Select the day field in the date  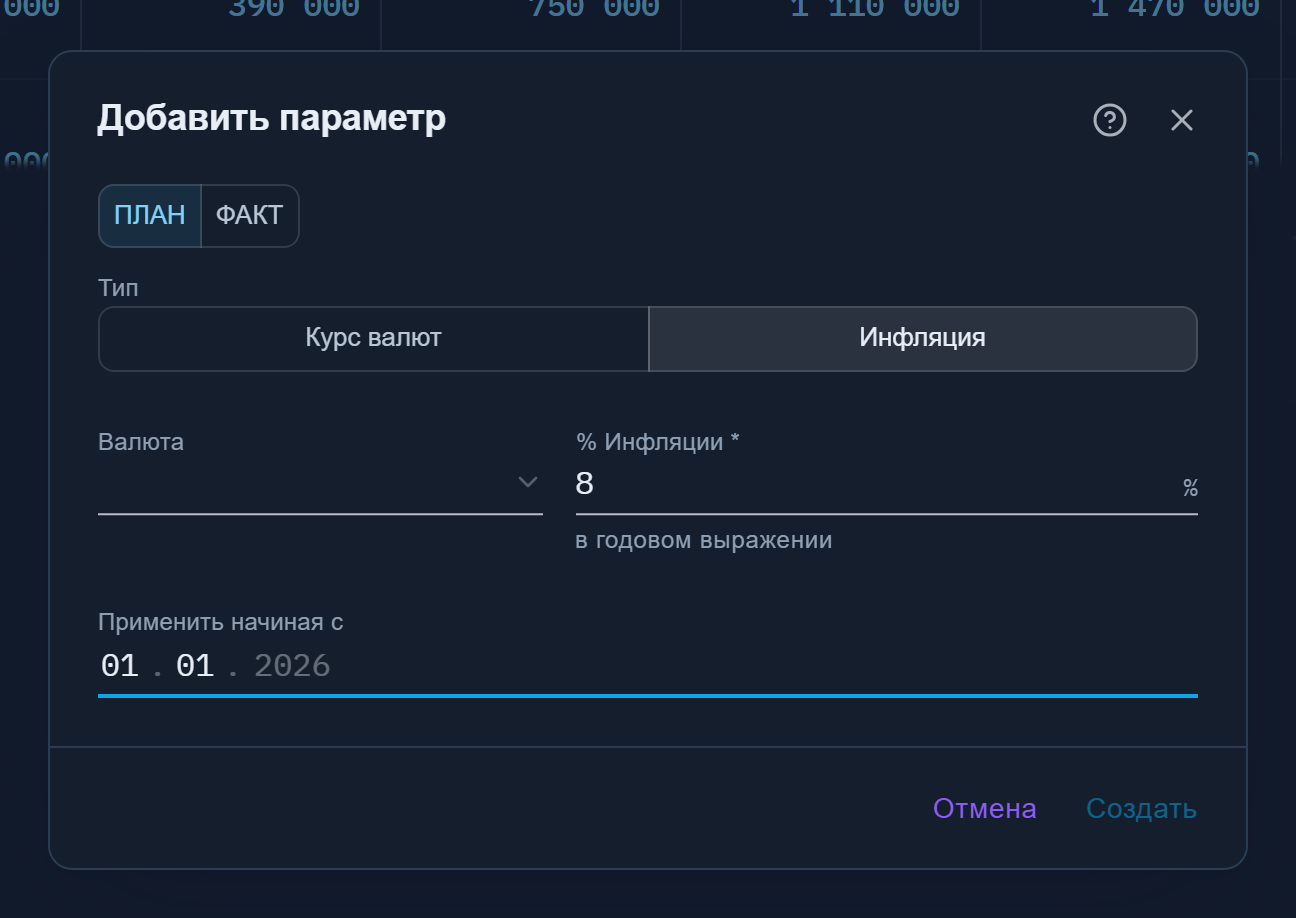[120, 666]
